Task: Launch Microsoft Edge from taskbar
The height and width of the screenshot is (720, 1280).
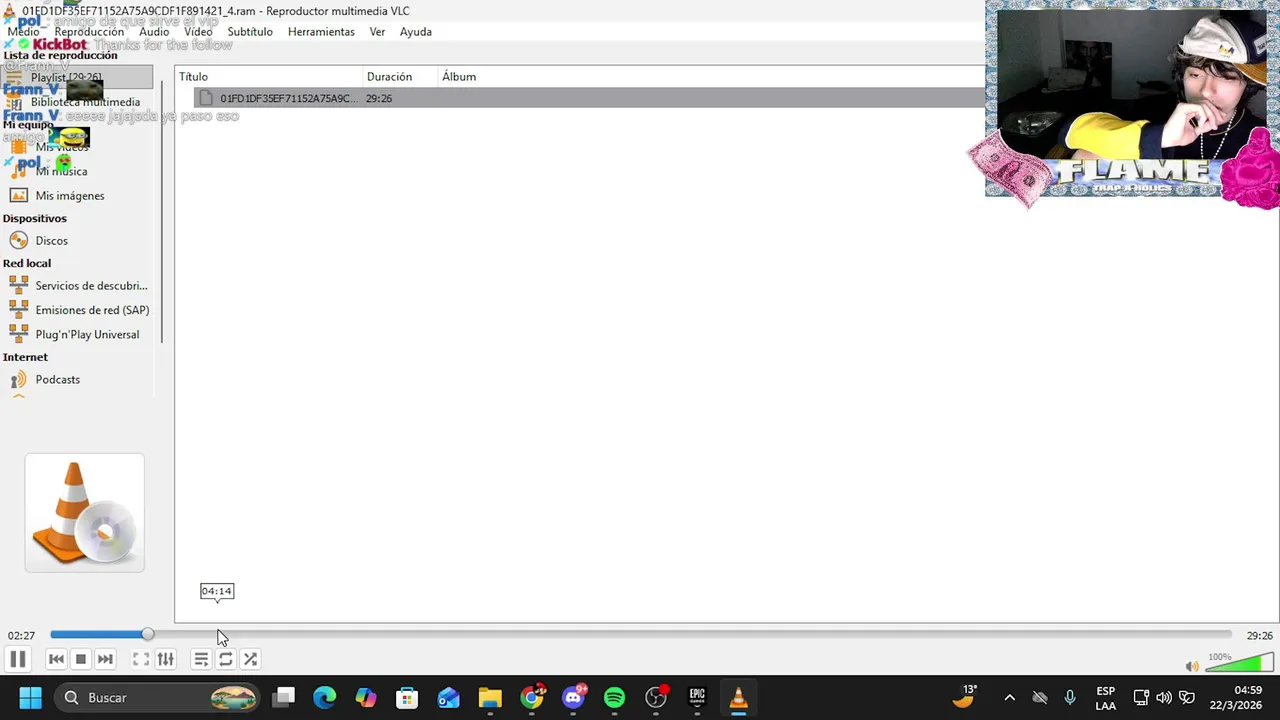Action: point(325,698)
